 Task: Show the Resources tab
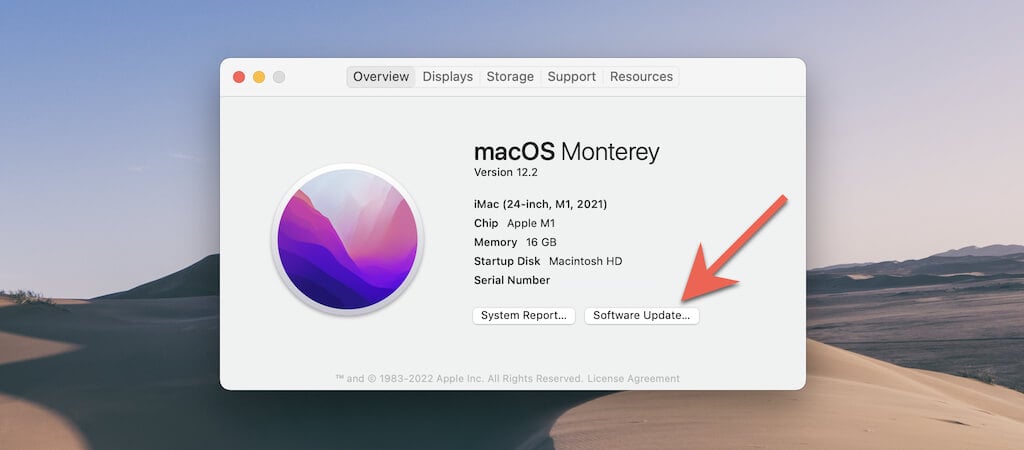641,77
